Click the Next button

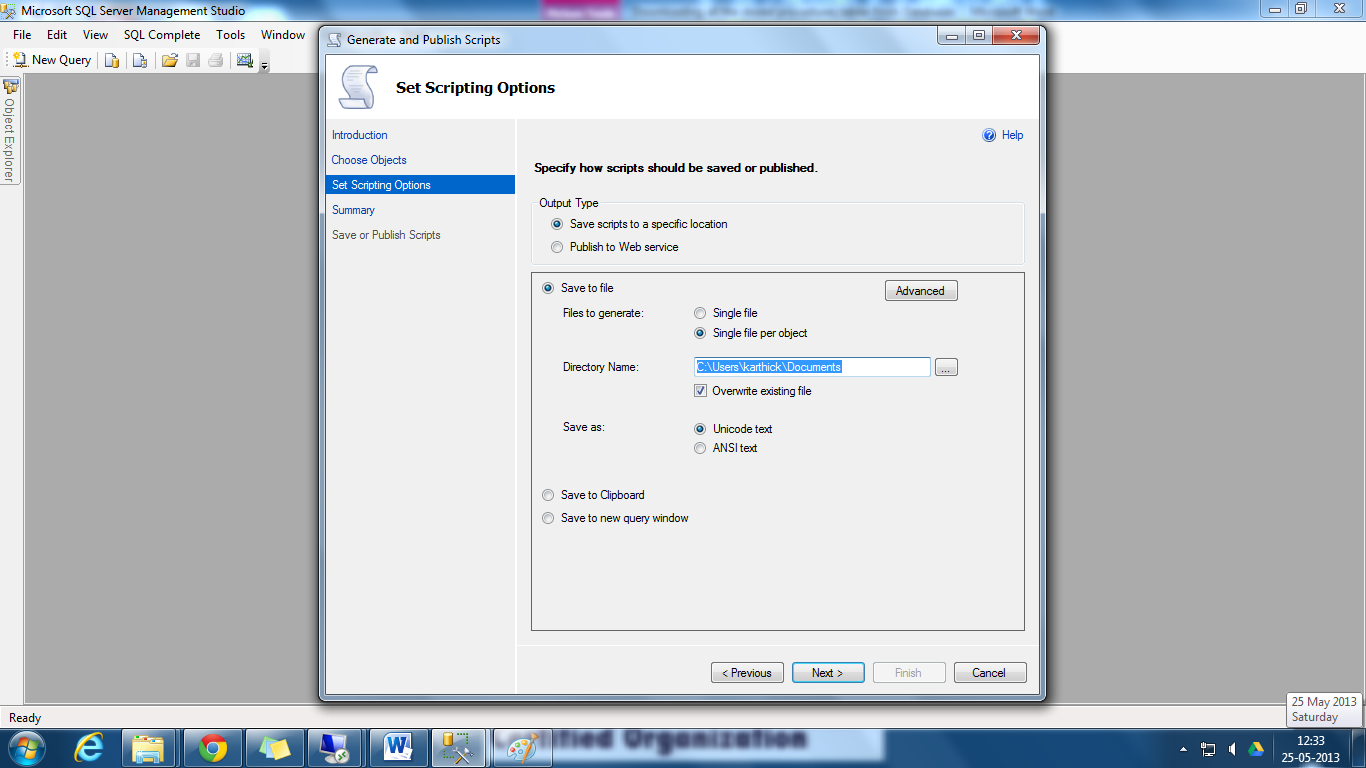coord(828,673)
